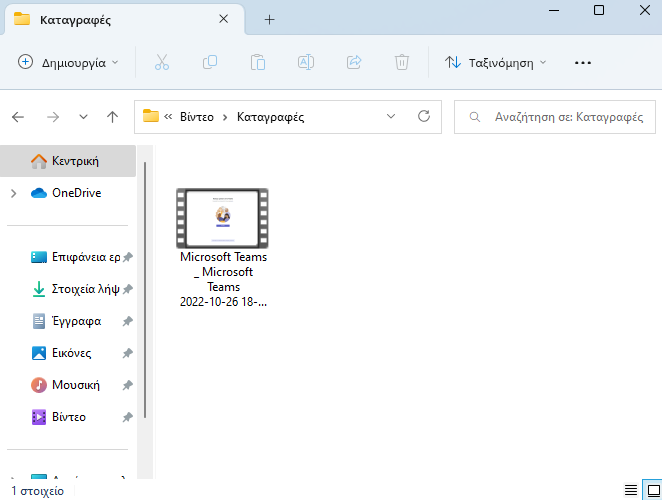The height and width of the screenshot is (500, 662).
Task: Select OneDrive in the navigation pane
Action: [x=76, y=193]
